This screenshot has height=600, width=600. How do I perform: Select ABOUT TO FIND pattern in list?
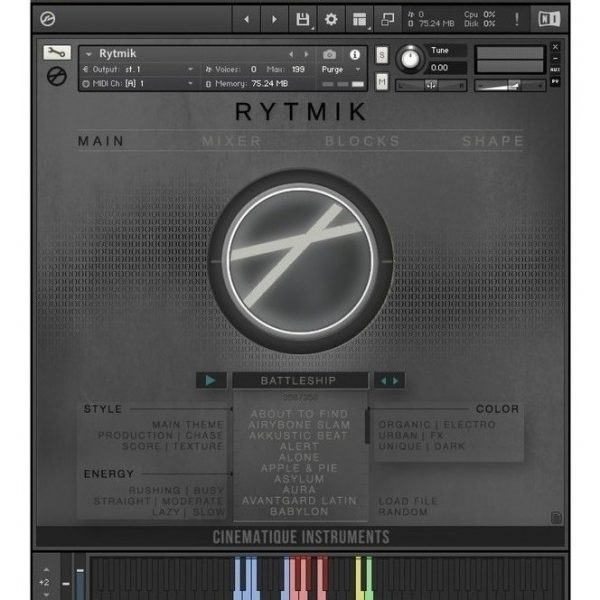click(299, 414)
